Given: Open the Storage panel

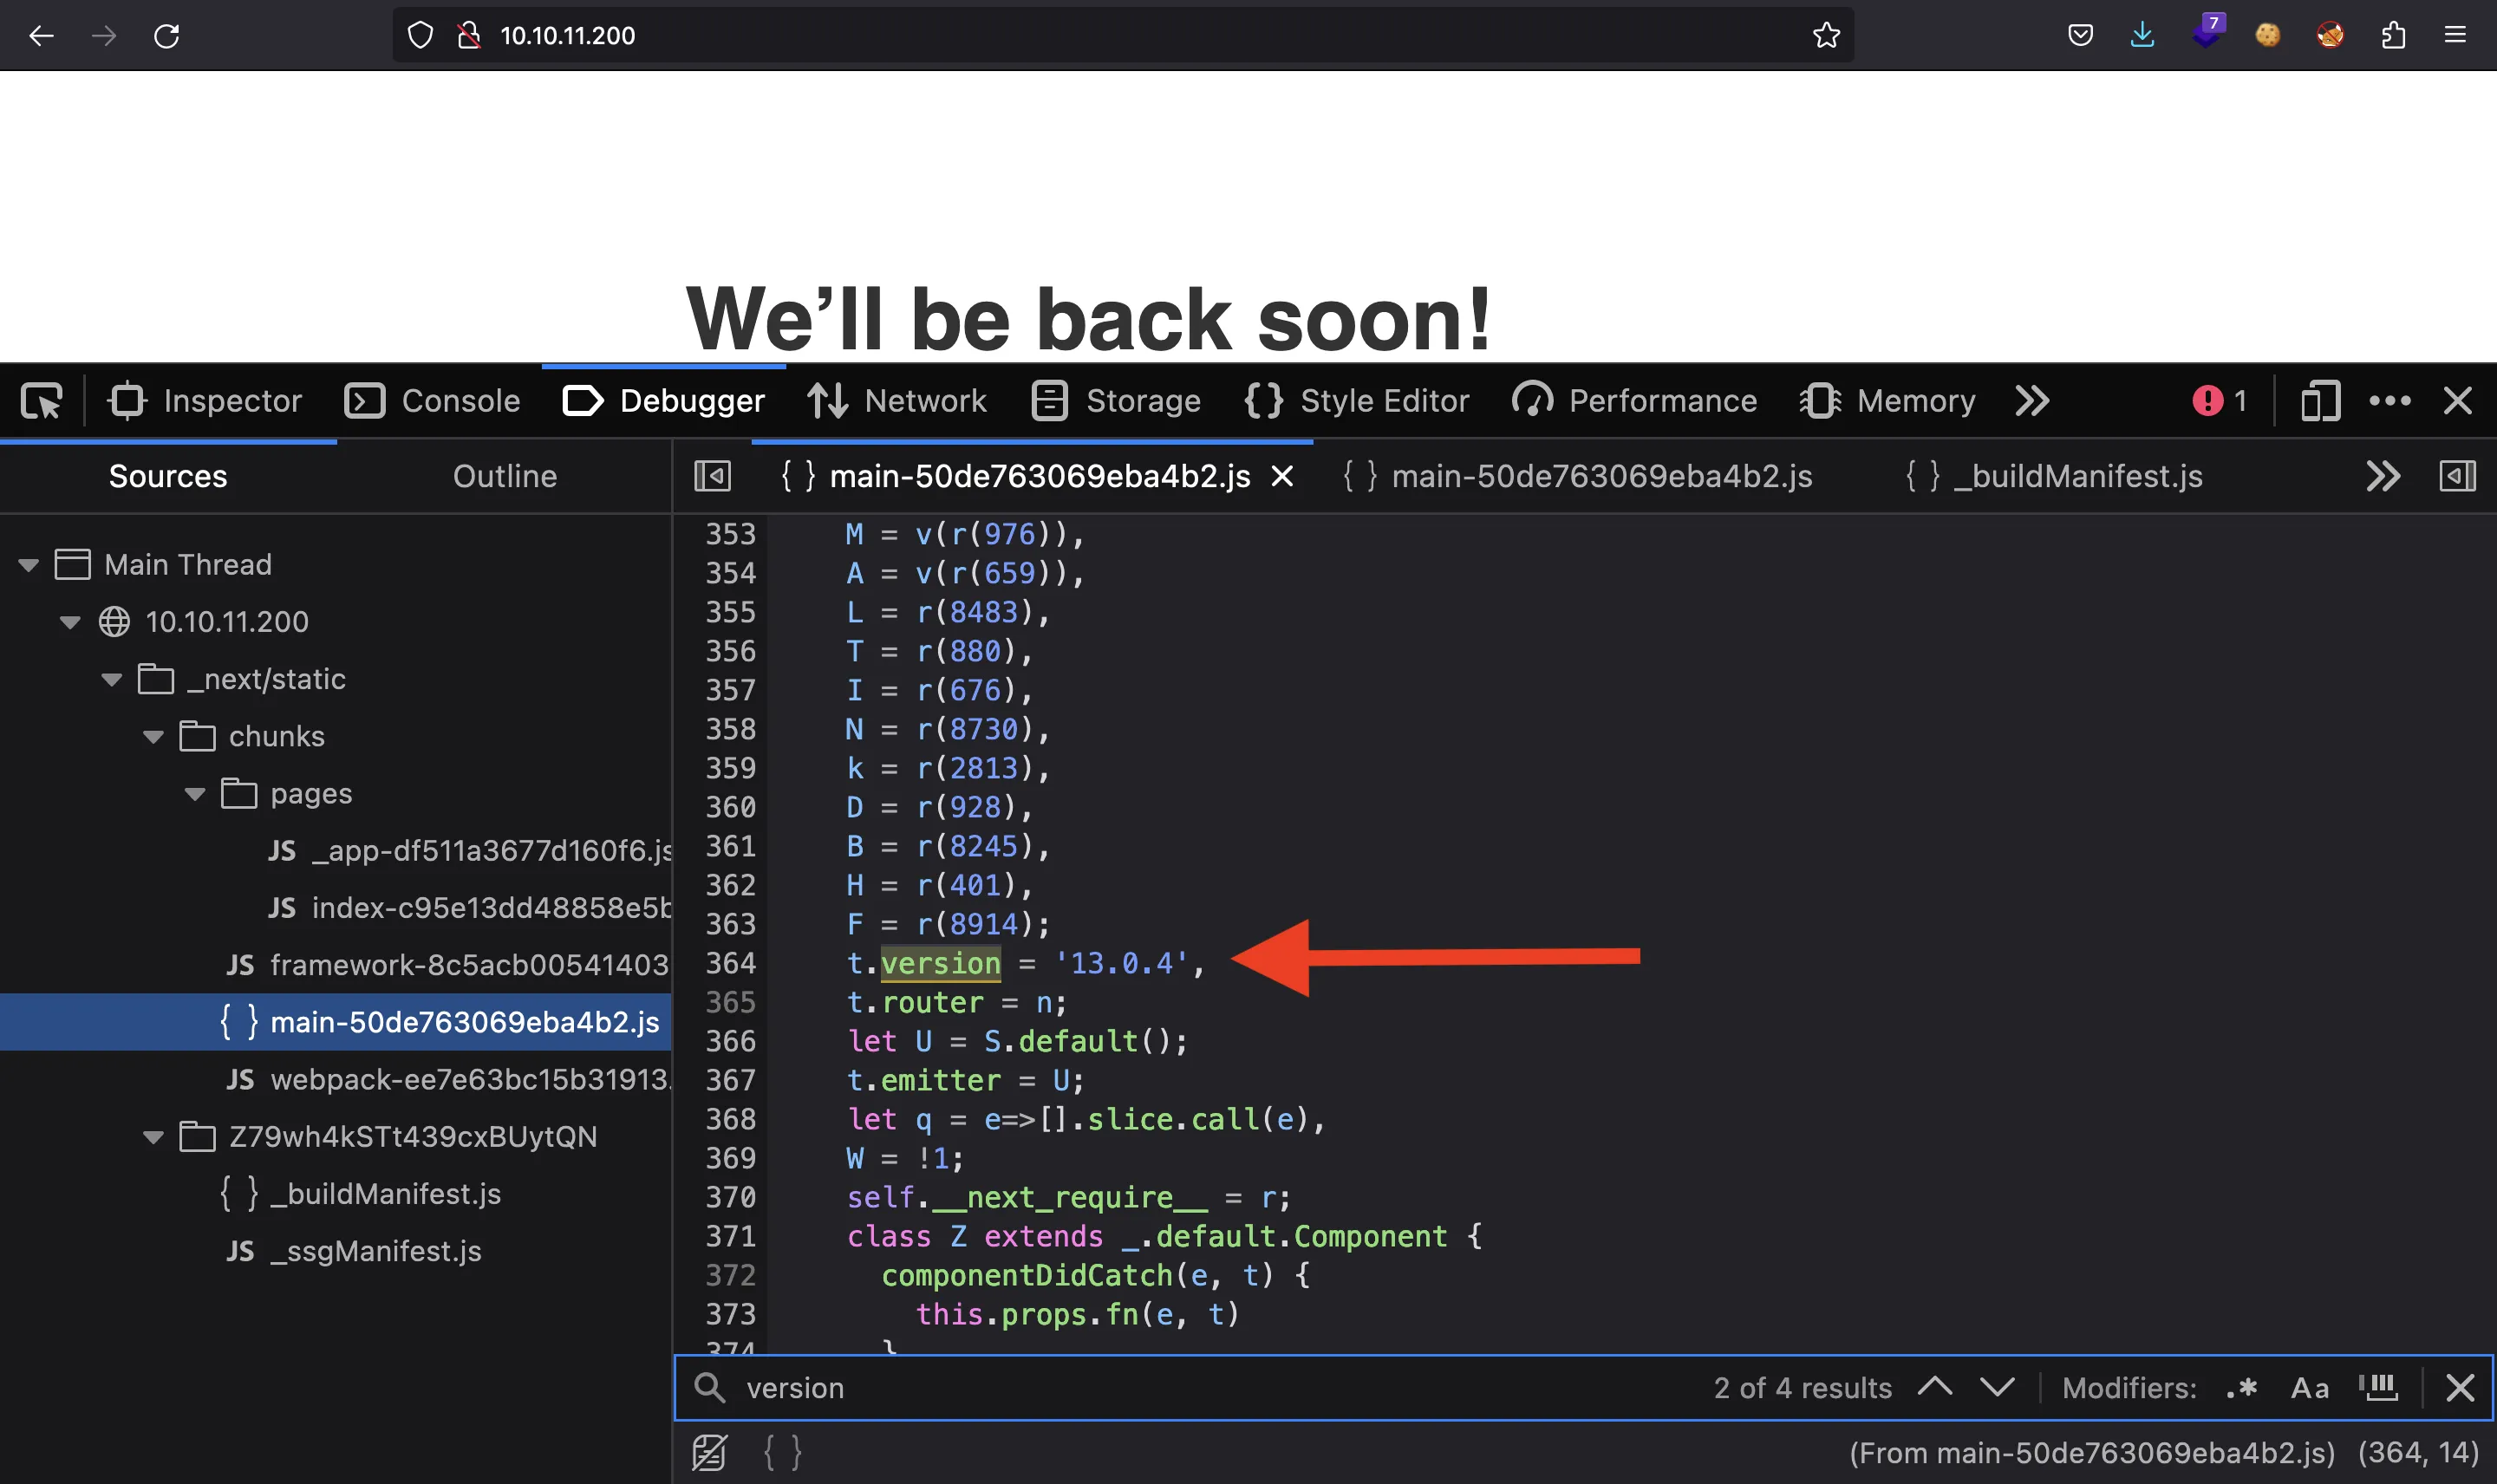Looking at the screenshot, I should click(1116, 401).
